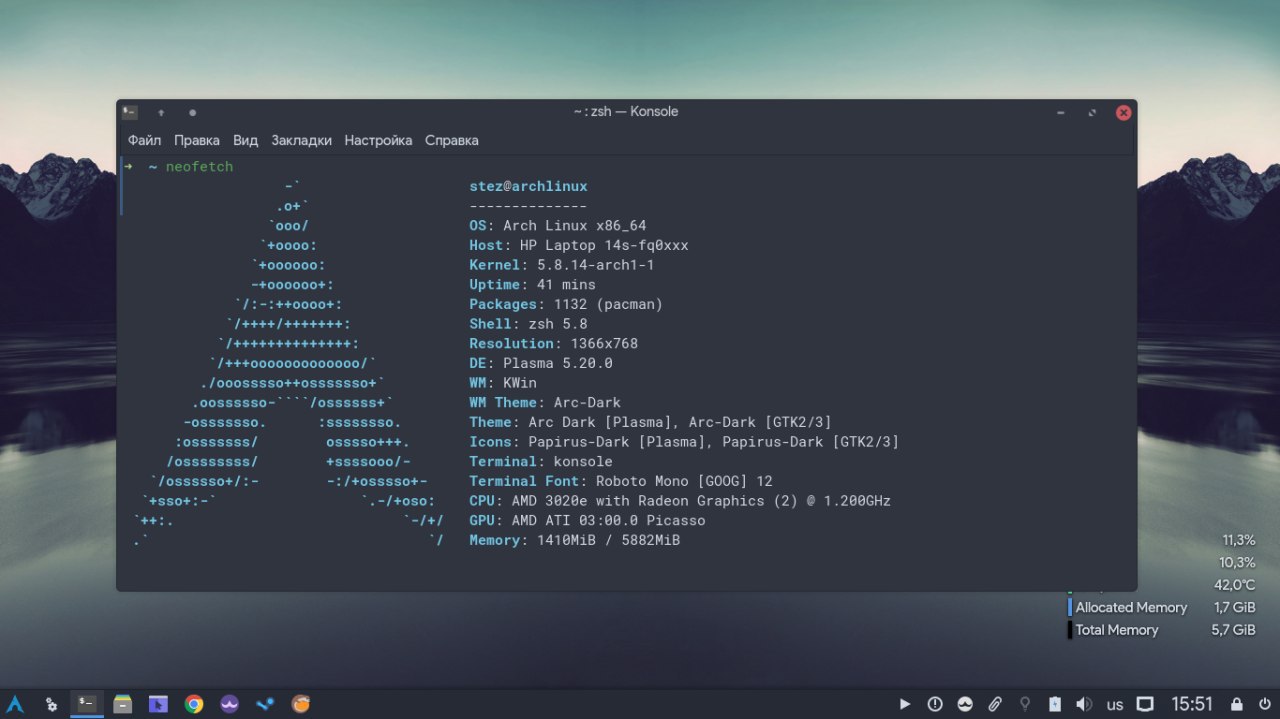Click the white mustache tray icon
Screen dimensions: 1280x719
965,704
